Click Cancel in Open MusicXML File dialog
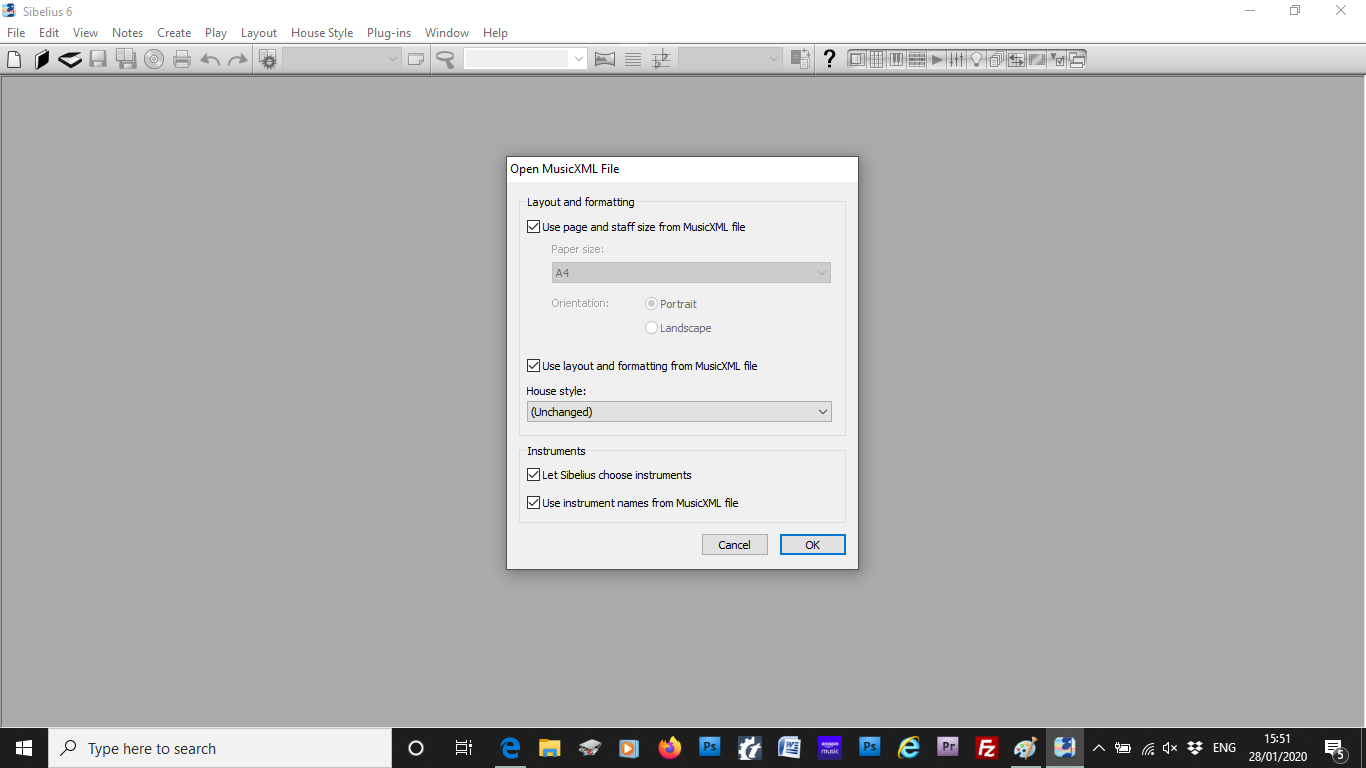Image resolution: width=1366 pixels, height=768 pixels. point(734,545)
